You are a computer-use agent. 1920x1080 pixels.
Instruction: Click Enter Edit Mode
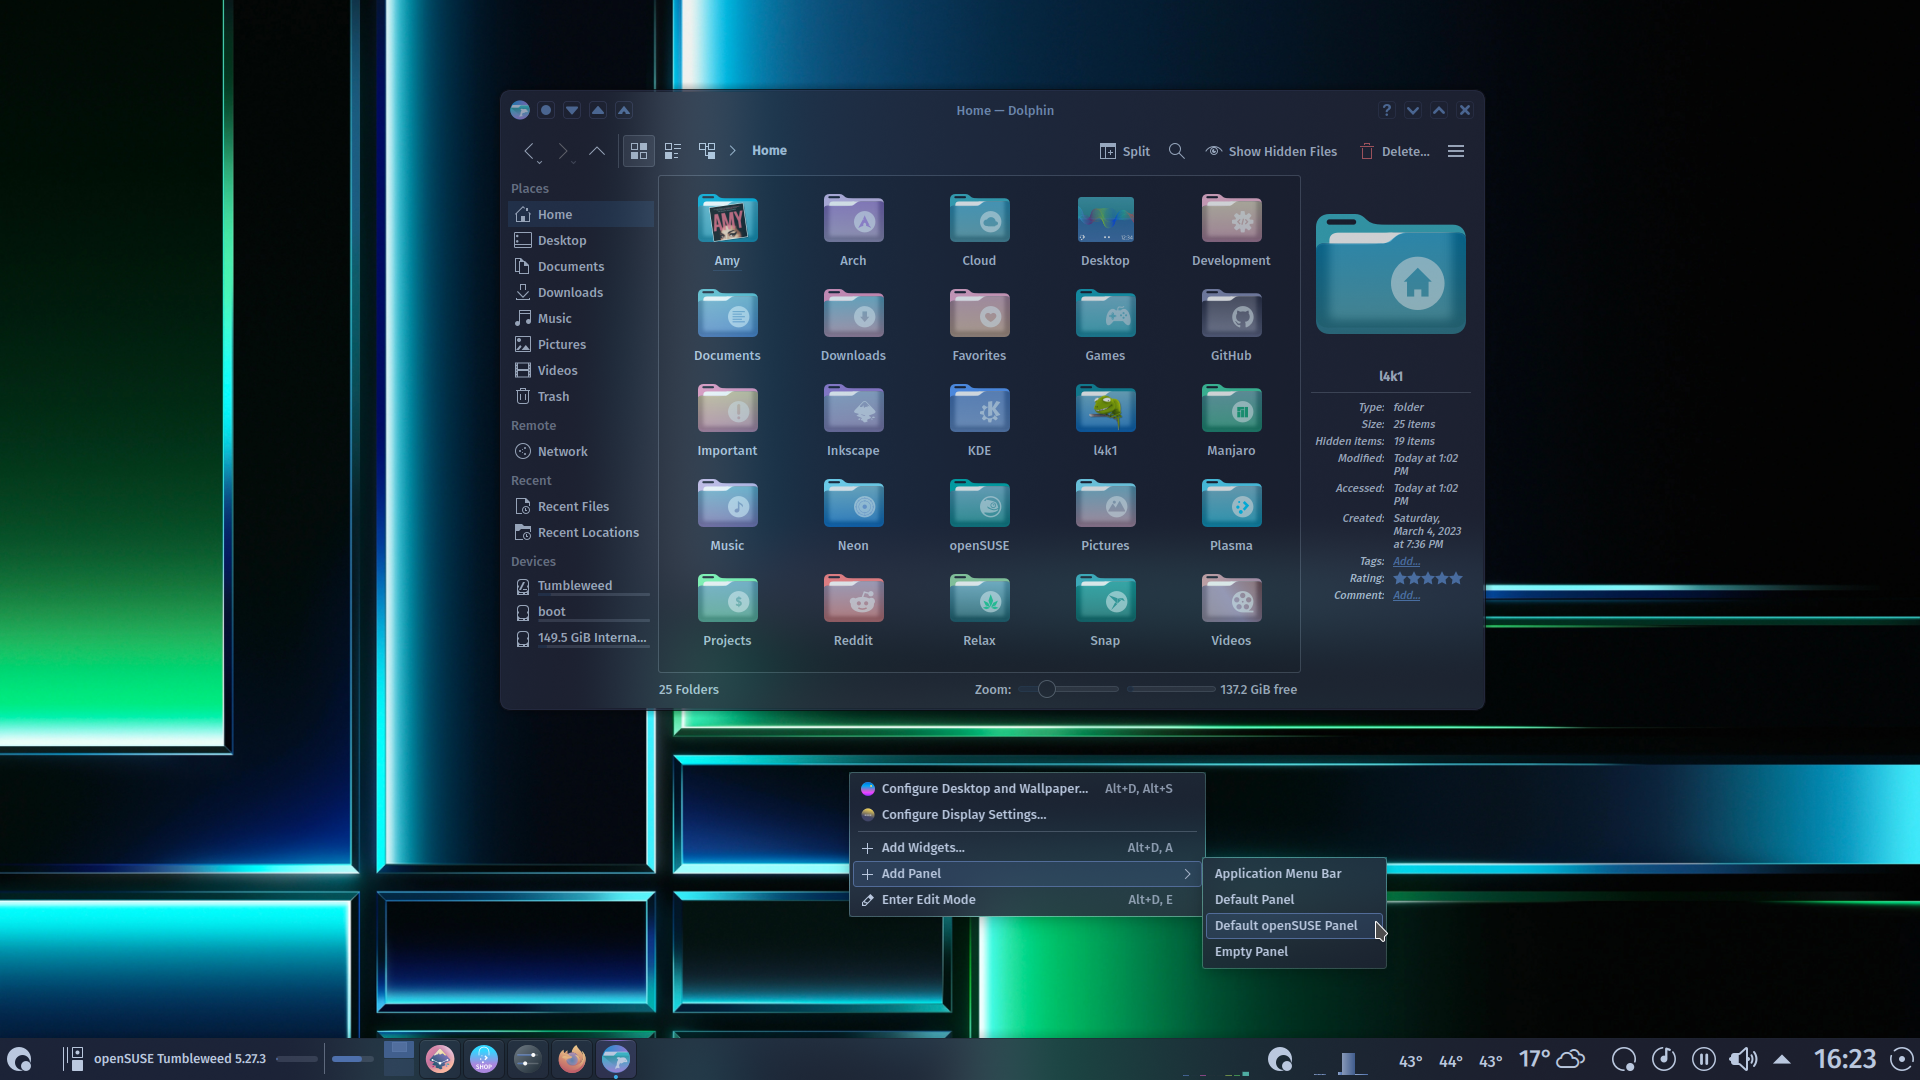[928, 899]
